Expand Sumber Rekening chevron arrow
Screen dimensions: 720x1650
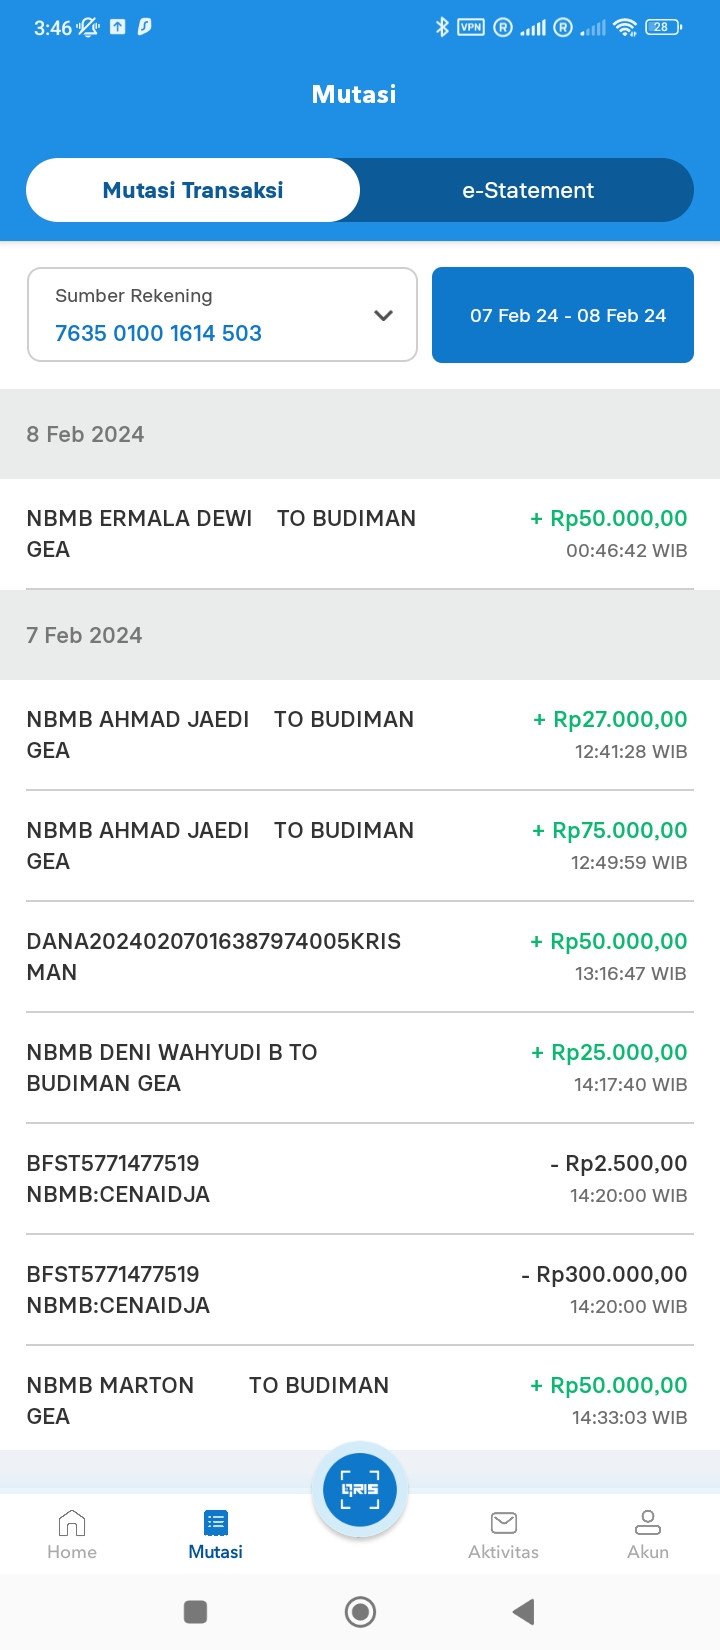[383, 315]
